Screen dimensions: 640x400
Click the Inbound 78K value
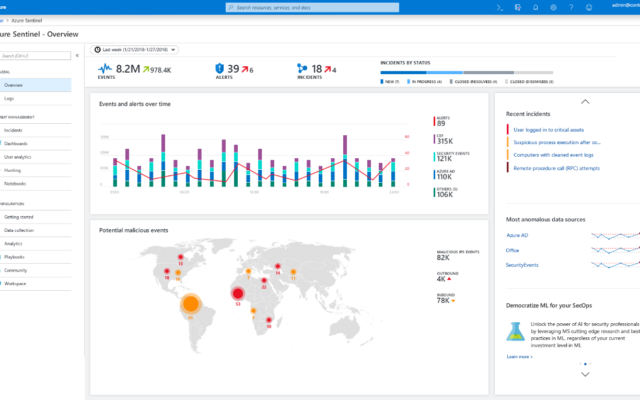pyautogui.click(x=443, y=300)
